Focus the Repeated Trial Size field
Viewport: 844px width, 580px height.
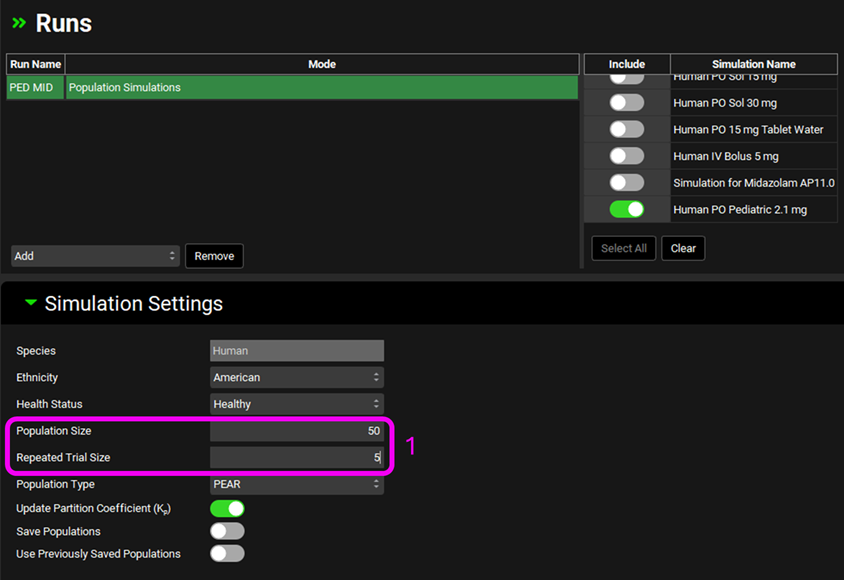[x=297, y=457]
